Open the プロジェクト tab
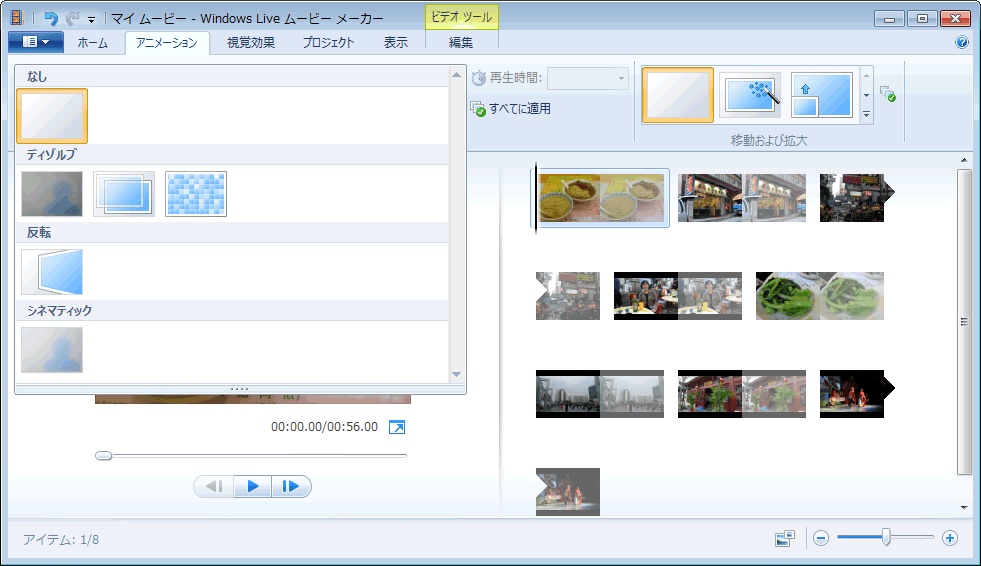 pyautogui.click(x=328, y=42)
